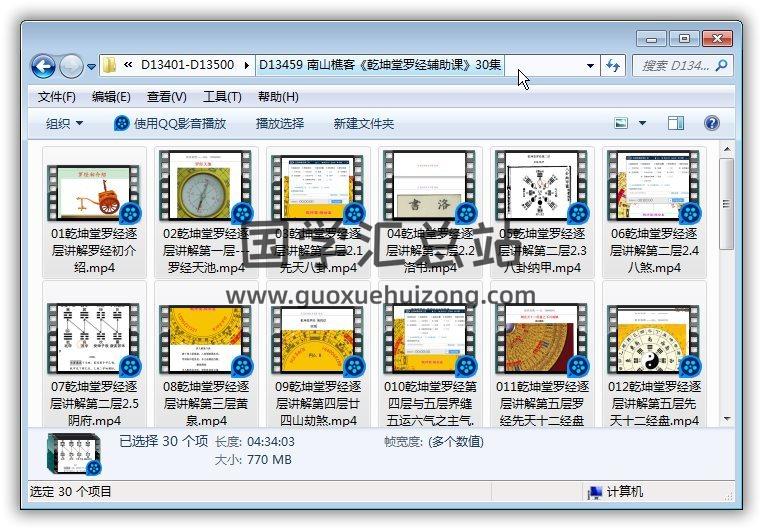Click filename 09乾坤堂罗经逐层讲解第四层廿四山劫煞.mp4
Viewport: 763px width, 530px height.
[x=318, y=403]
